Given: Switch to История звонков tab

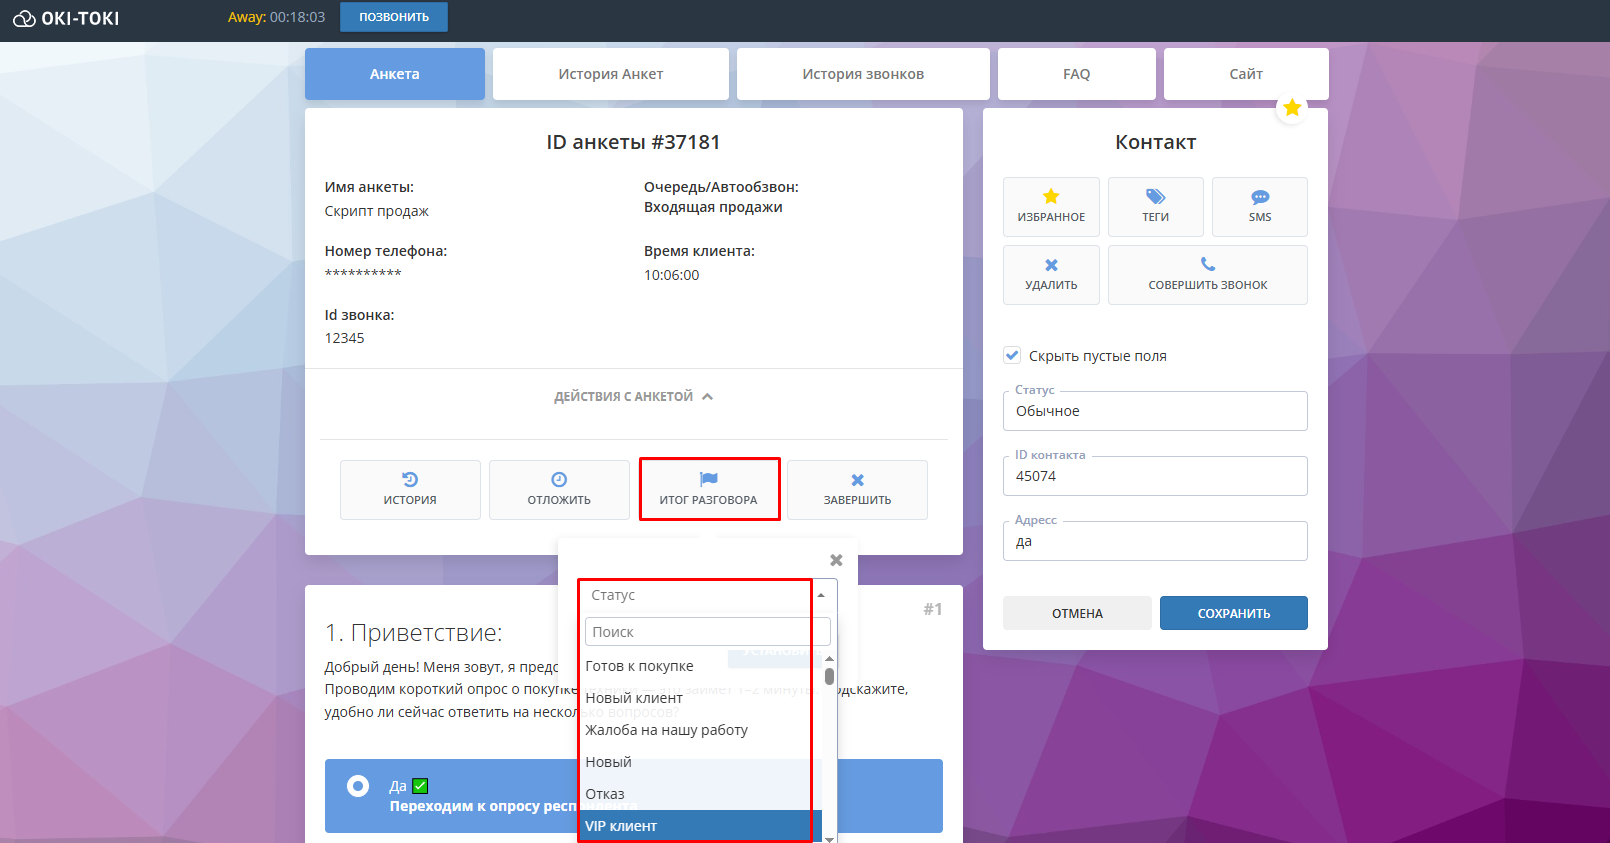Looking at the screenshot, I should tap(863, 74).
